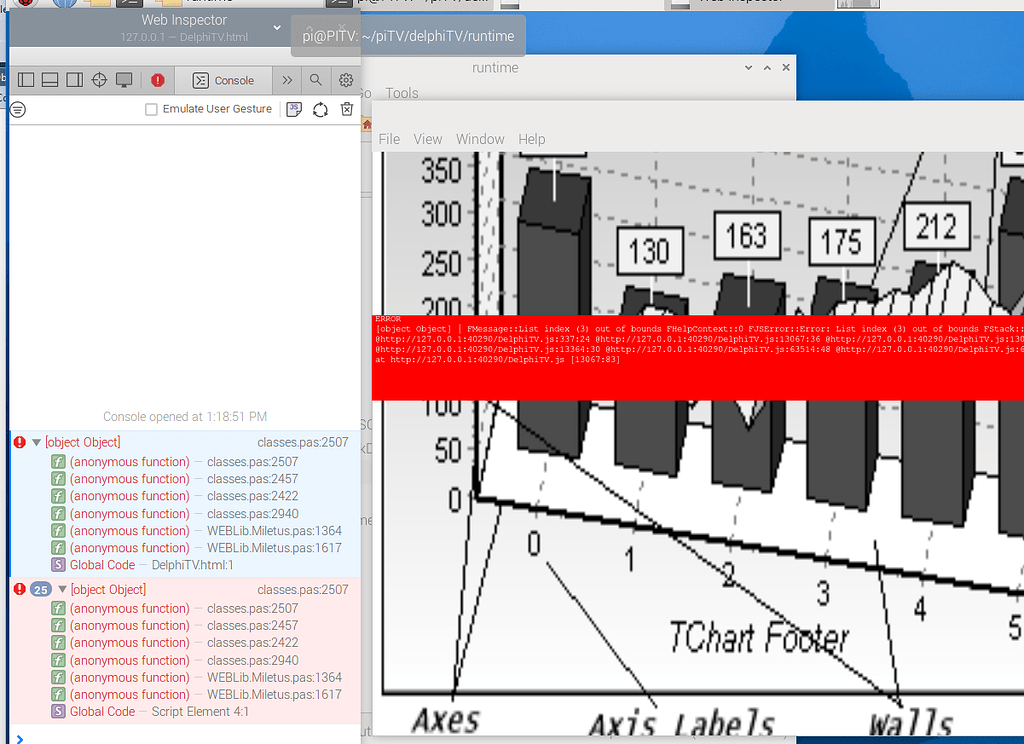The width and height of the screenshot is (1024, 744).
Task: Open the File menu in the runtime window
Action: pyautogui.click(x=389, y=139)
